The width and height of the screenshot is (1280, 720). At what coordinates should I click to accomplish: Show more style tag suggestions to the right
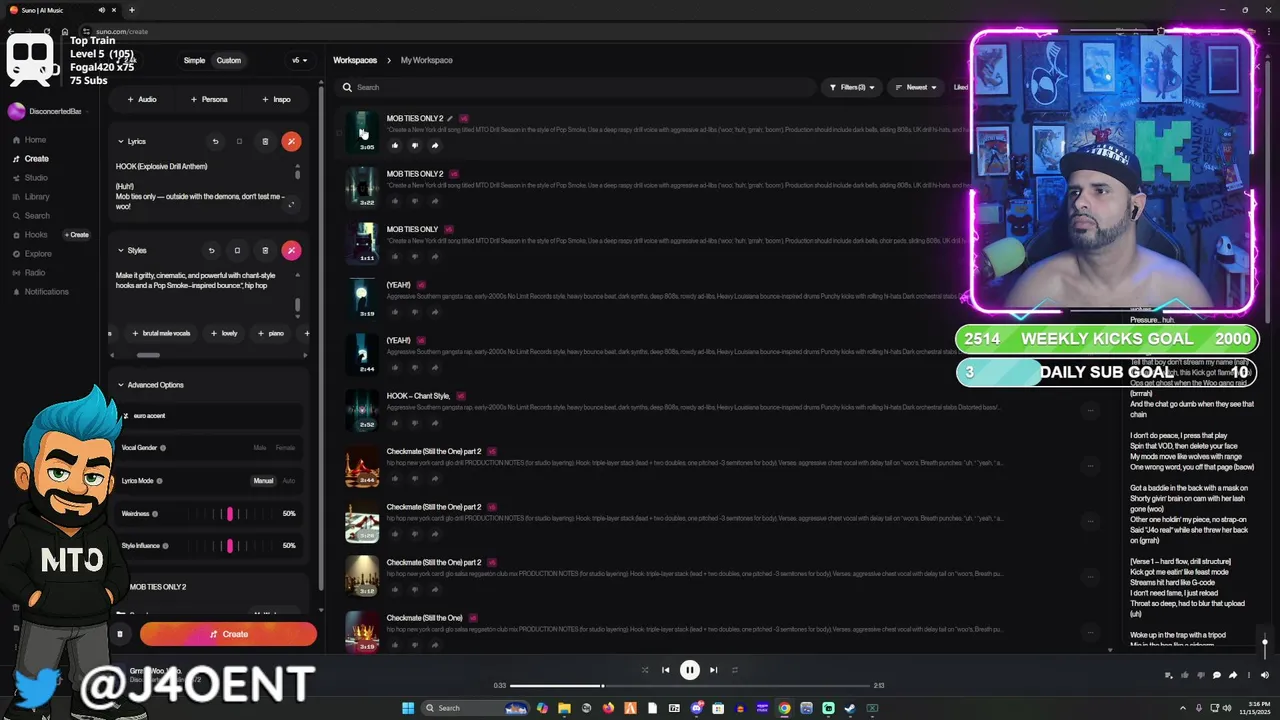(306, 354)
